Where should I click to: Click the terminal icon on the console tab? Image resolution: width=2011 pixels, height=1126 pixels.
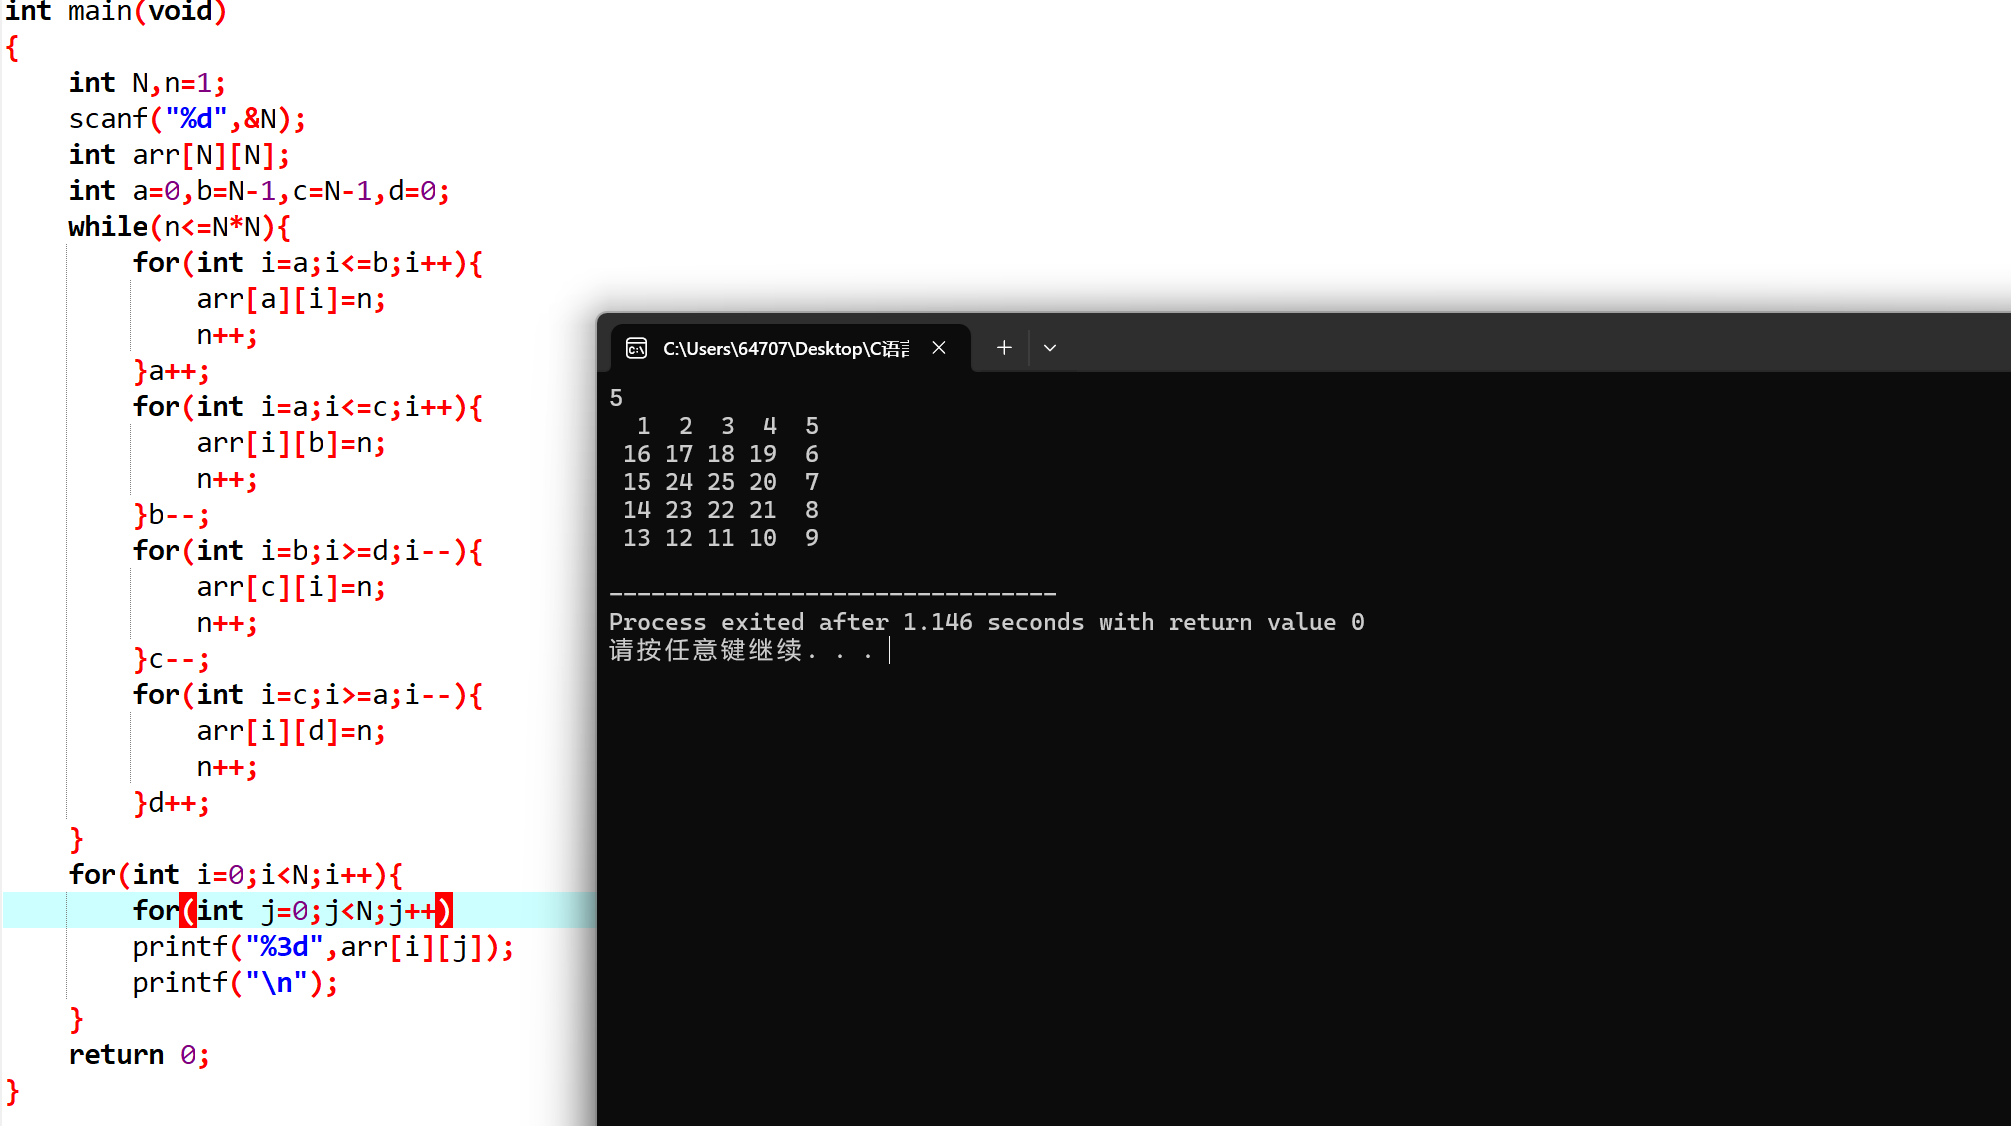(x=636, y=348)
